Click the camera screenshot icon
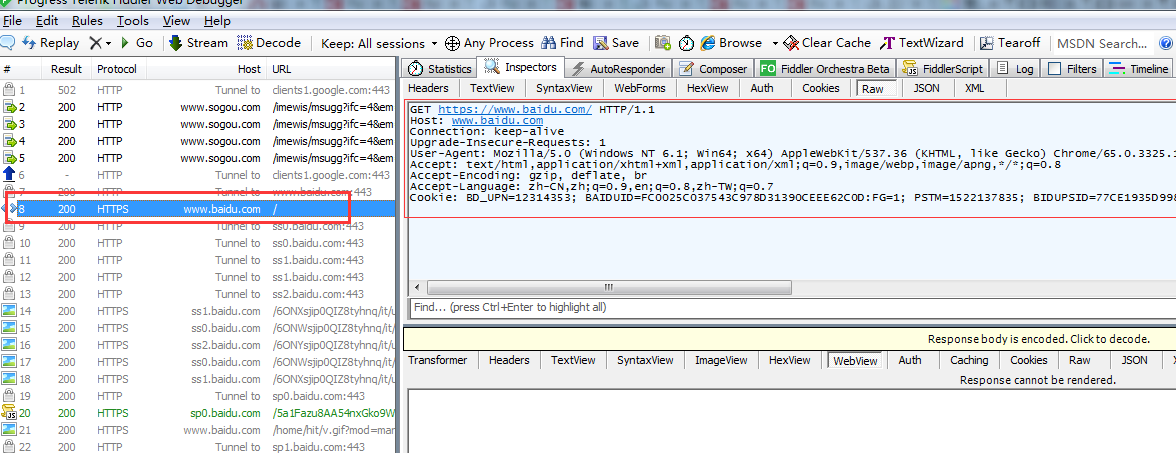 [x=662, y=44]
